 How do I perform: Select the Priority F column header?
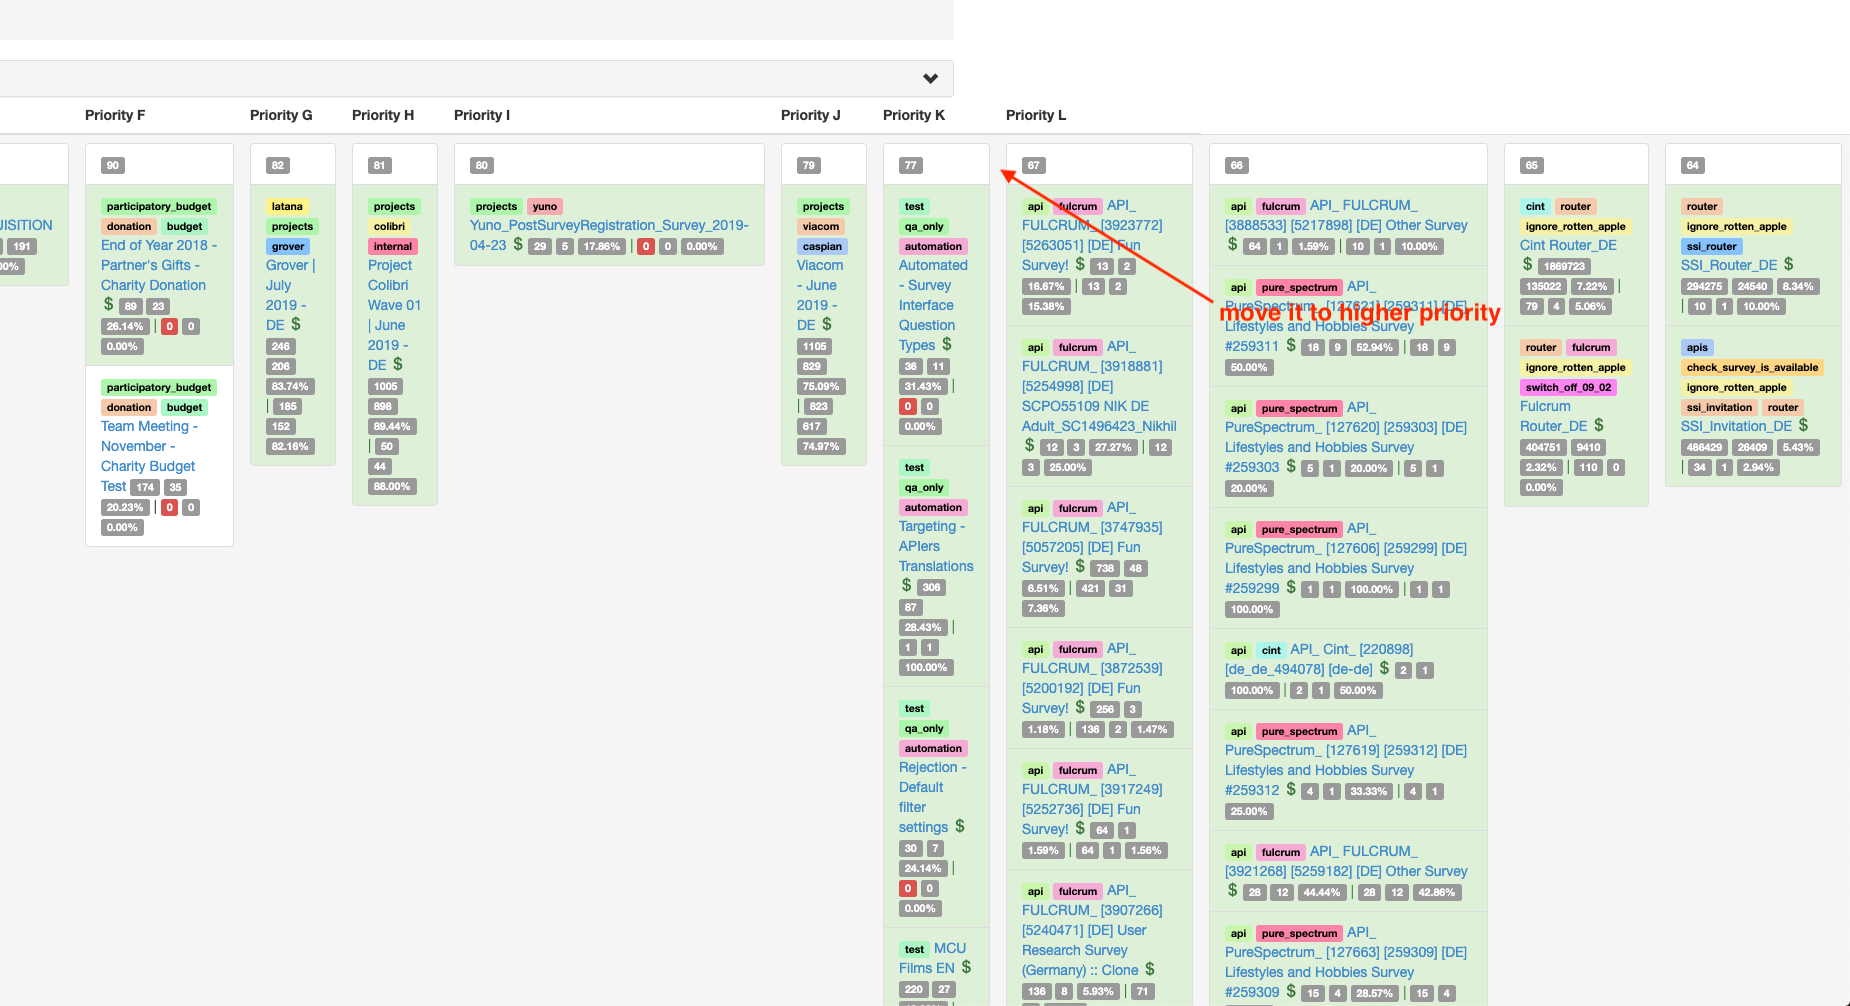[115, 115]
